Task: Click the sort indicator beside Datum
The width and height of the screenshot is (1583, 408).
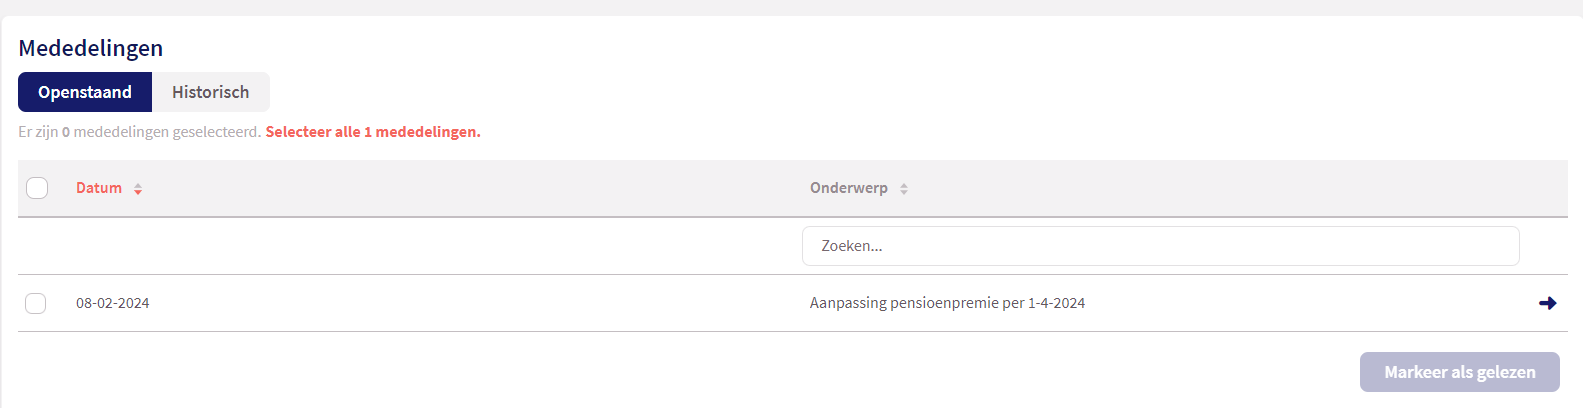Action: pyautogui.click(x=138, y=189)
